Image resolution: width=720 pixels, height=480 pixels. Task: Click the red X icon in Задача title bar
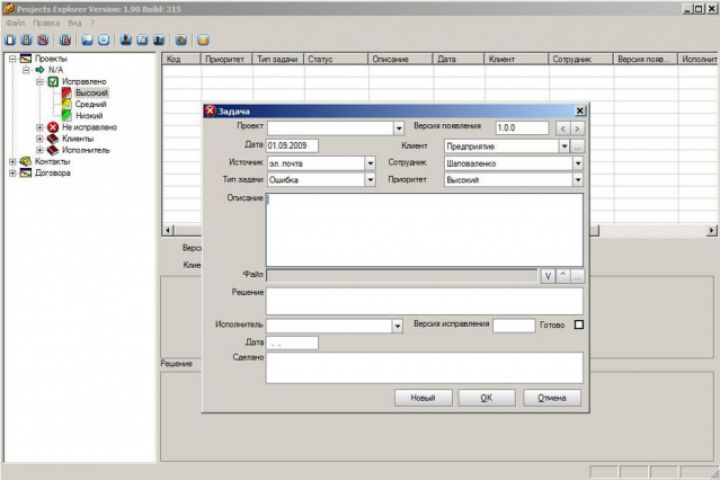(210, 111)
